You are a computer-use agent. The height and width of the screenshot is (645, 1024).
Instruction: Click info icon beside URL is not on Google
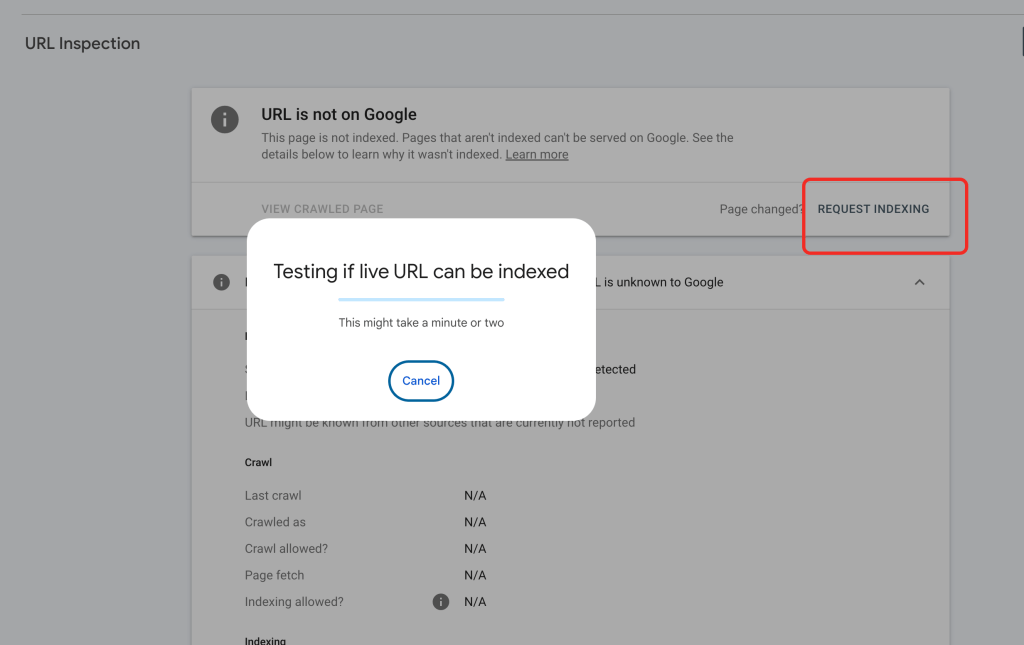tap(225, 119)
